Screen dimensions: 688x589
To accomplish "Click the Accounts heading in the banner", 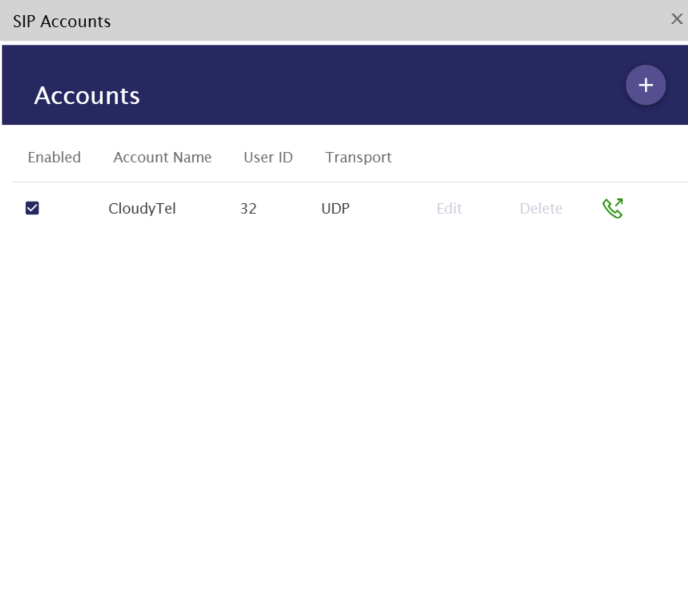I will tap(87, 96).
